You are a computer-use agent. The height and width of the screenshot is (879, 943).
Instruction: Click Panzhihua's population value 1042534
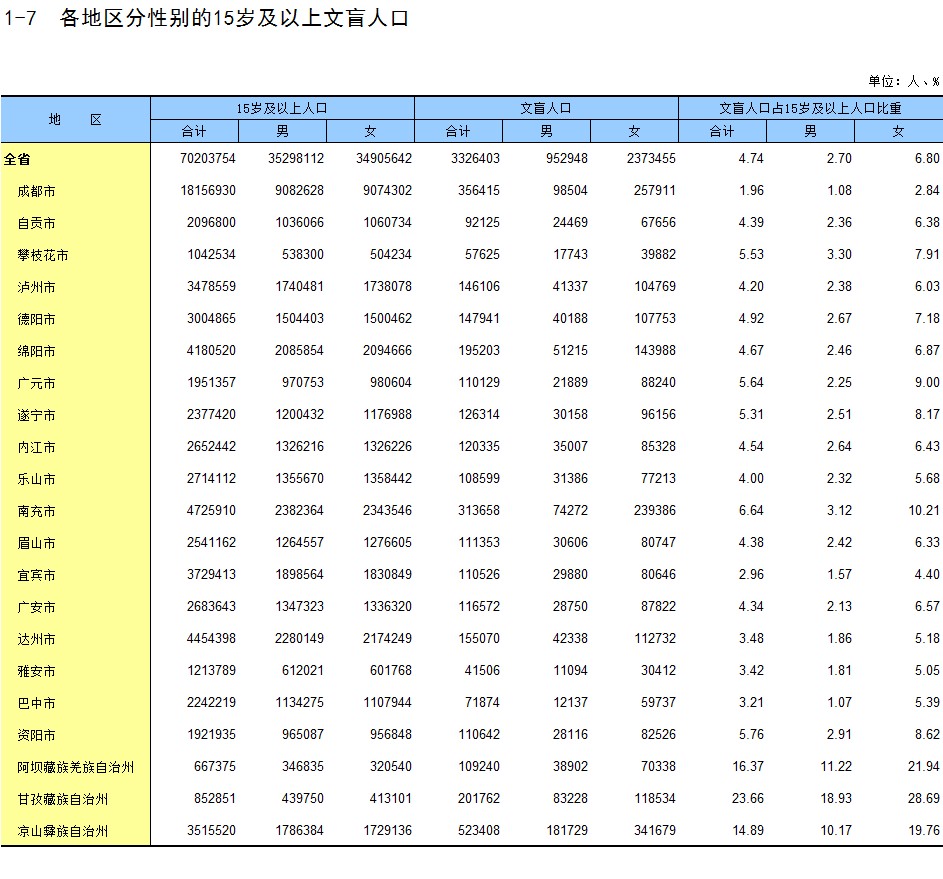211,254
